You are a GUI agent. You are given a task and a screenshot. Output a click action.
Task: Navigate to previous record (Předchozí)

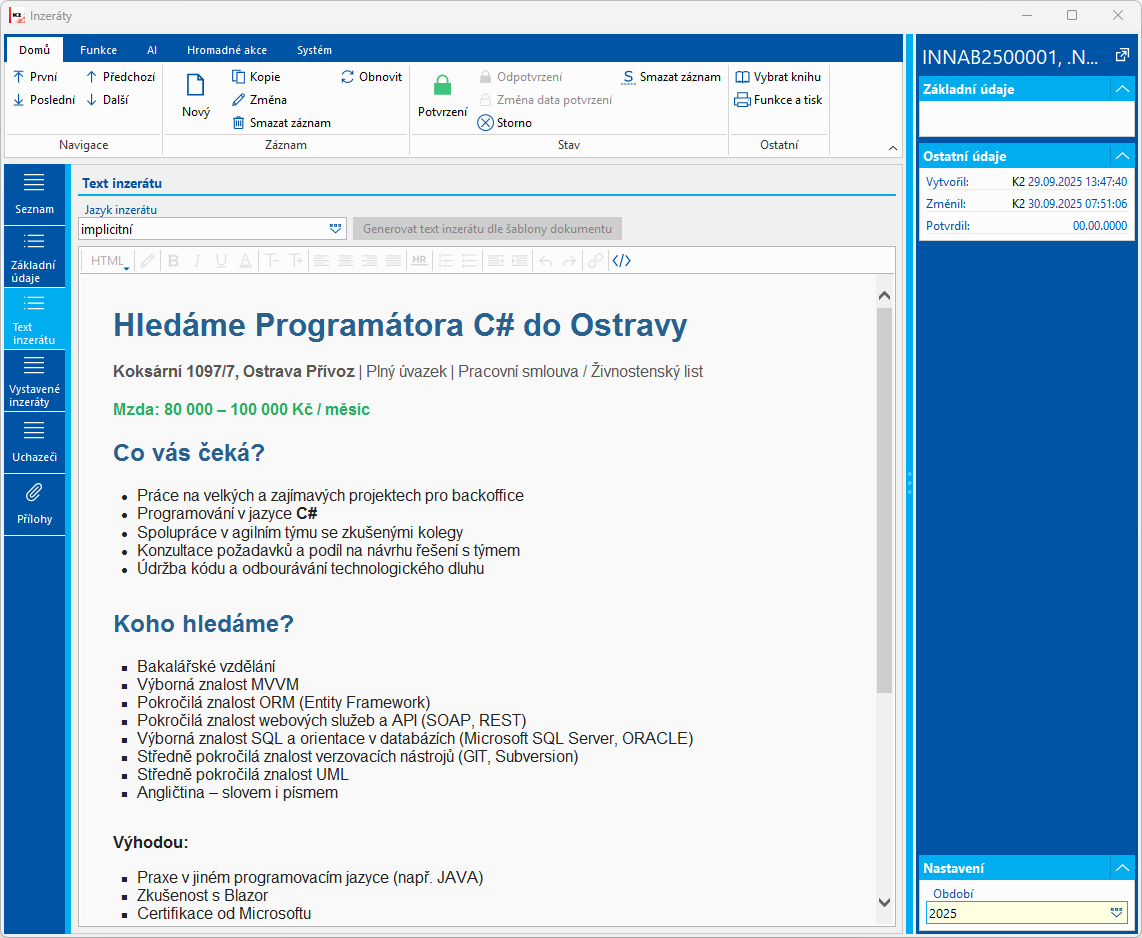point(120,76)
